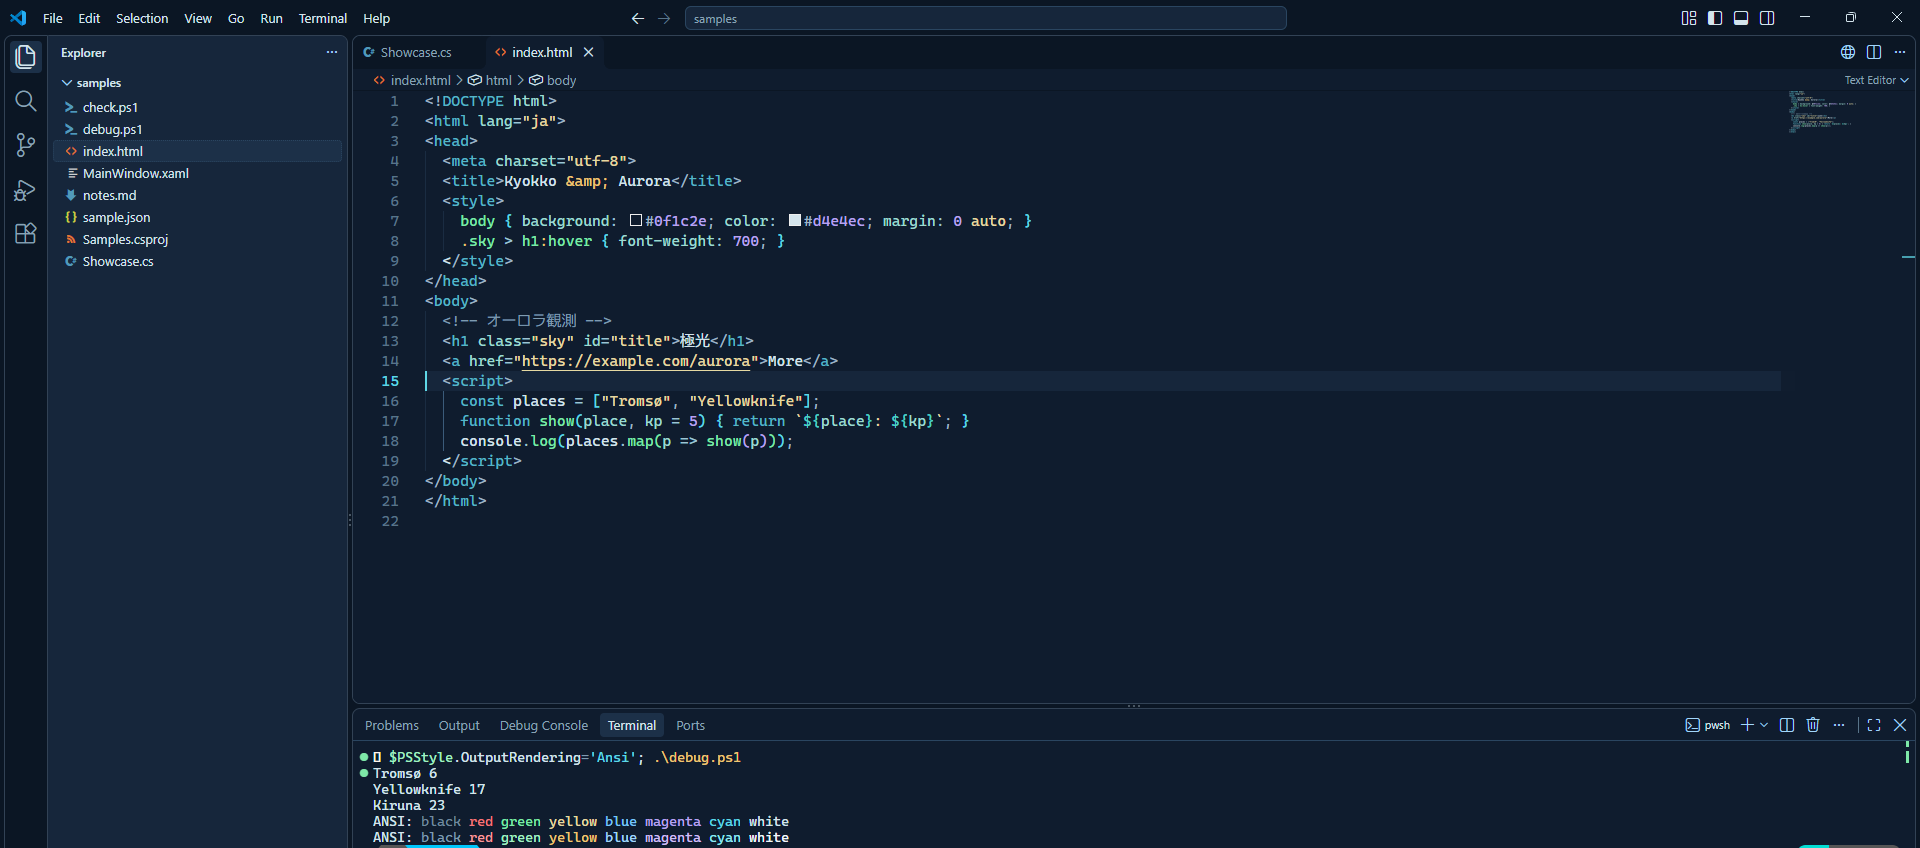
Task: Open the Search view icon
Action: (x=26, y=101)
